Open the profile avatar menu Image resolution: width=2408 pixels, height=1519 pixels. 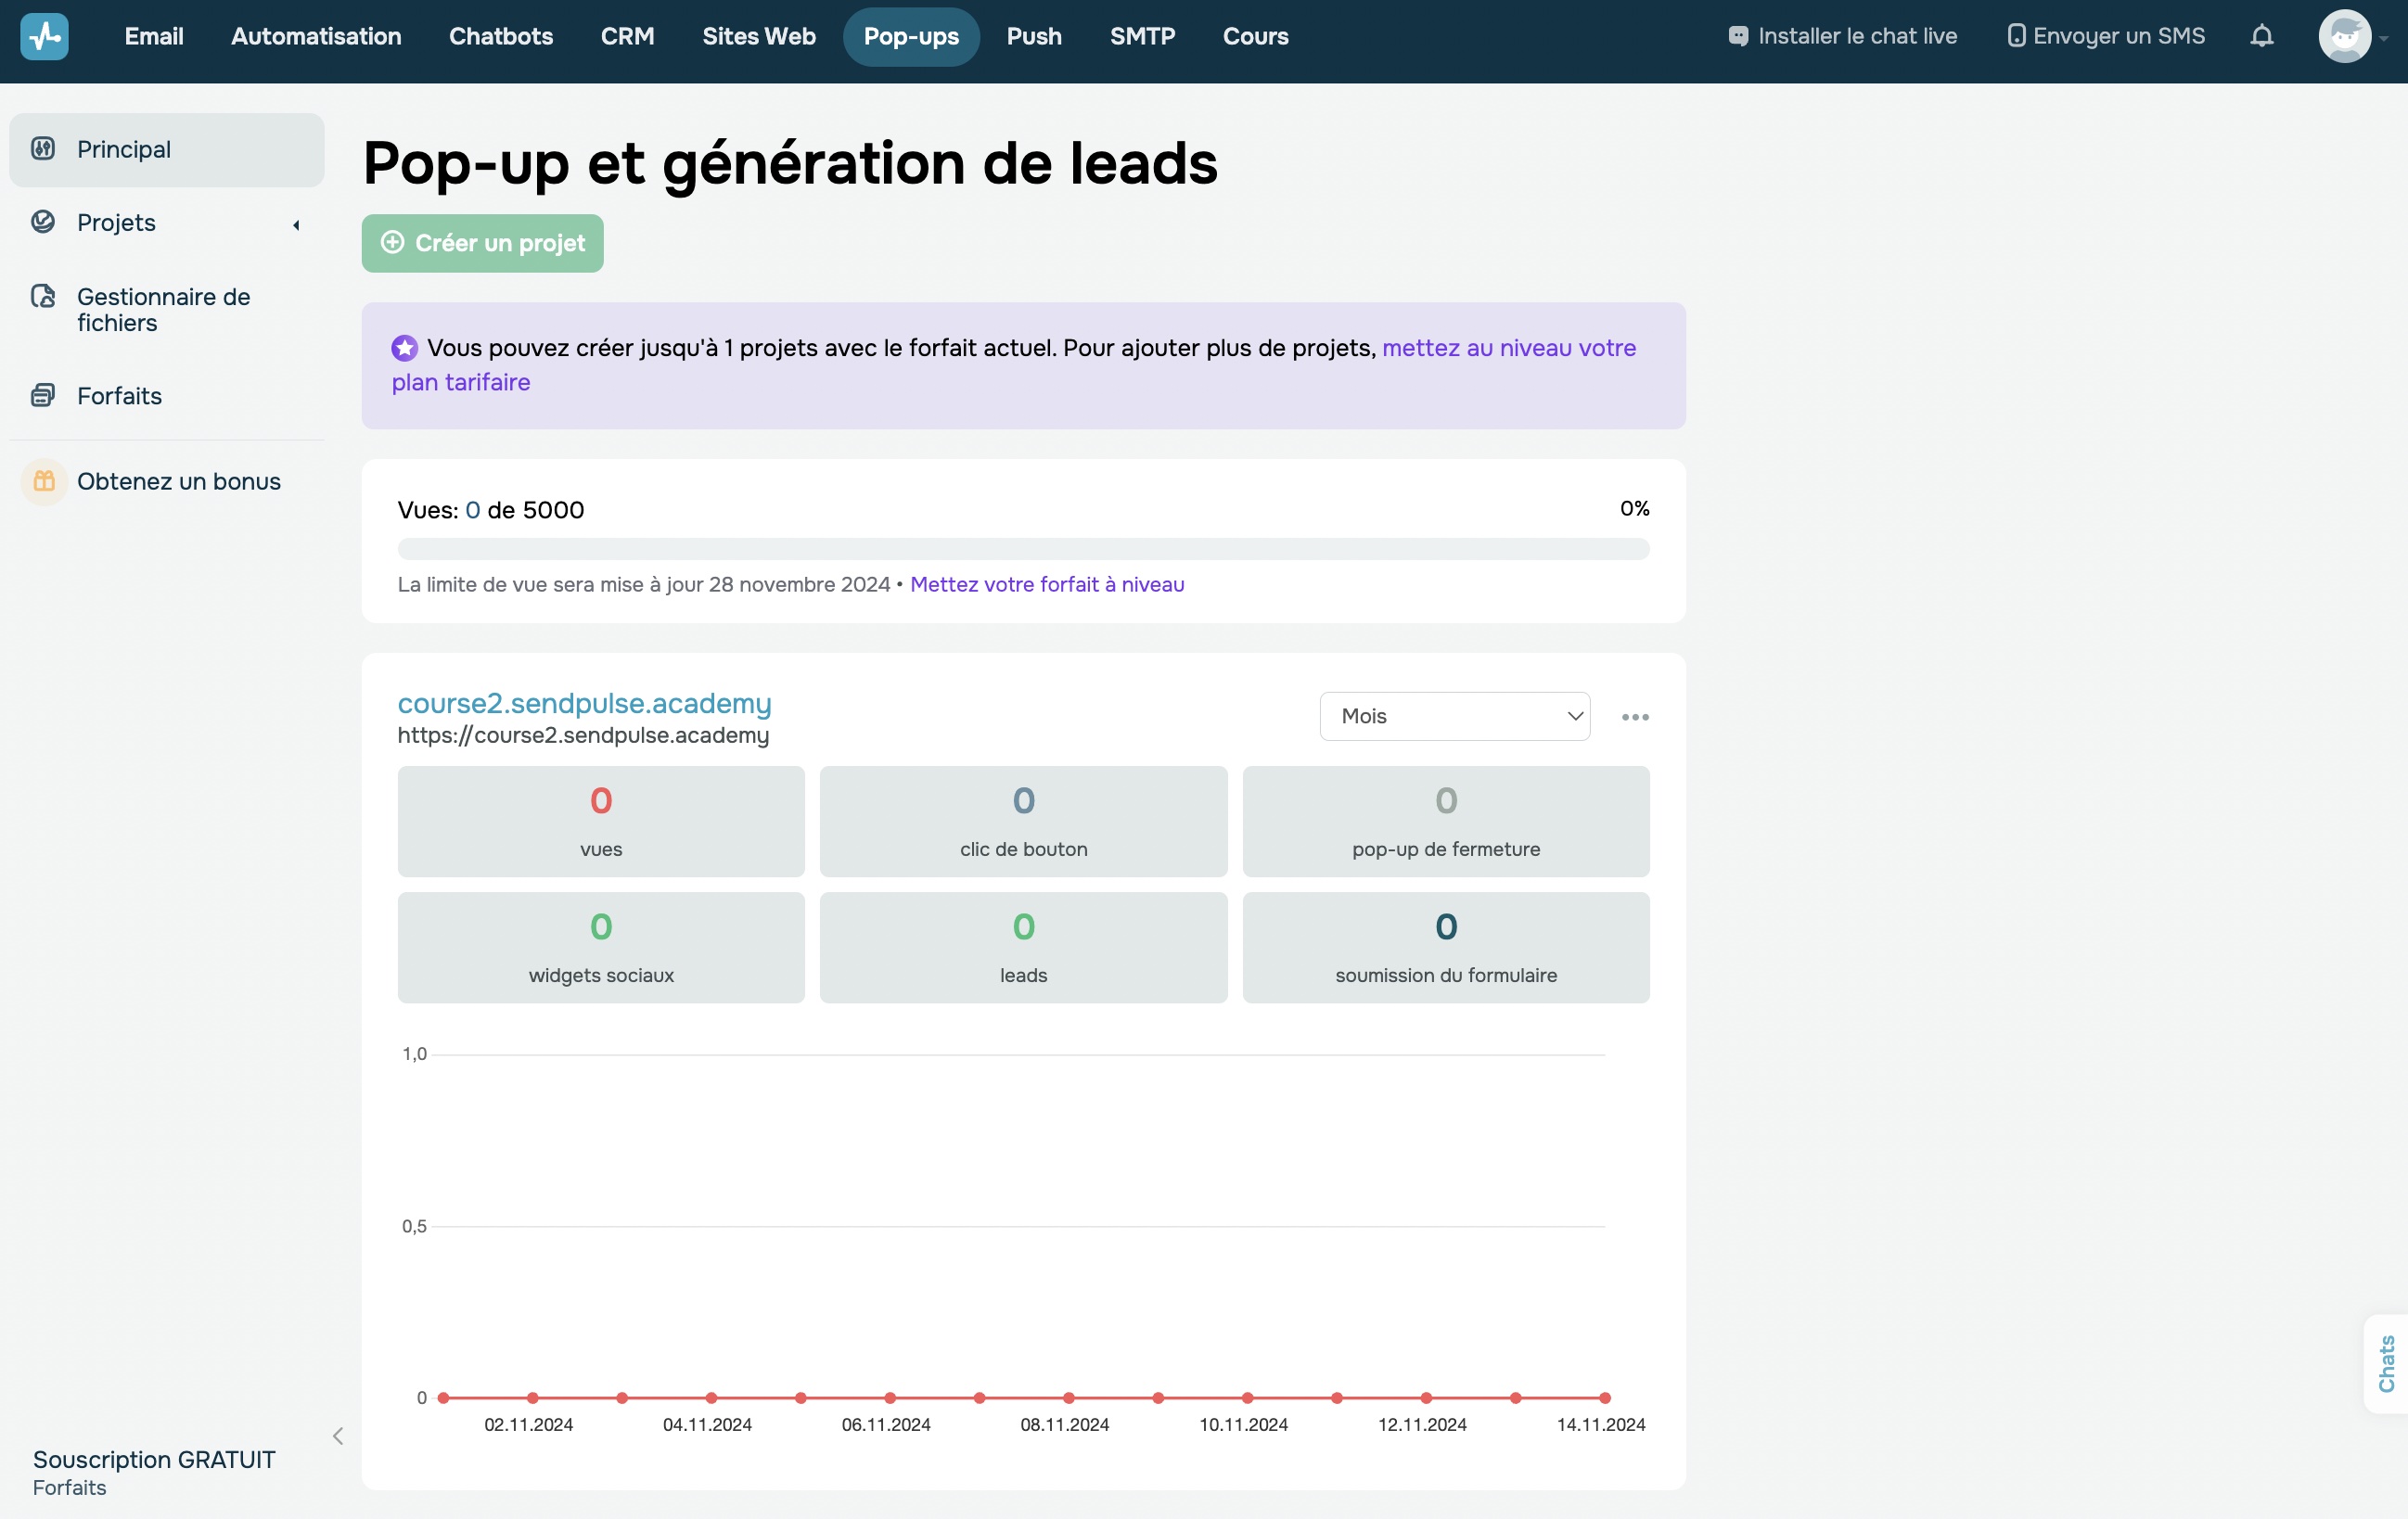[2346, 36]
